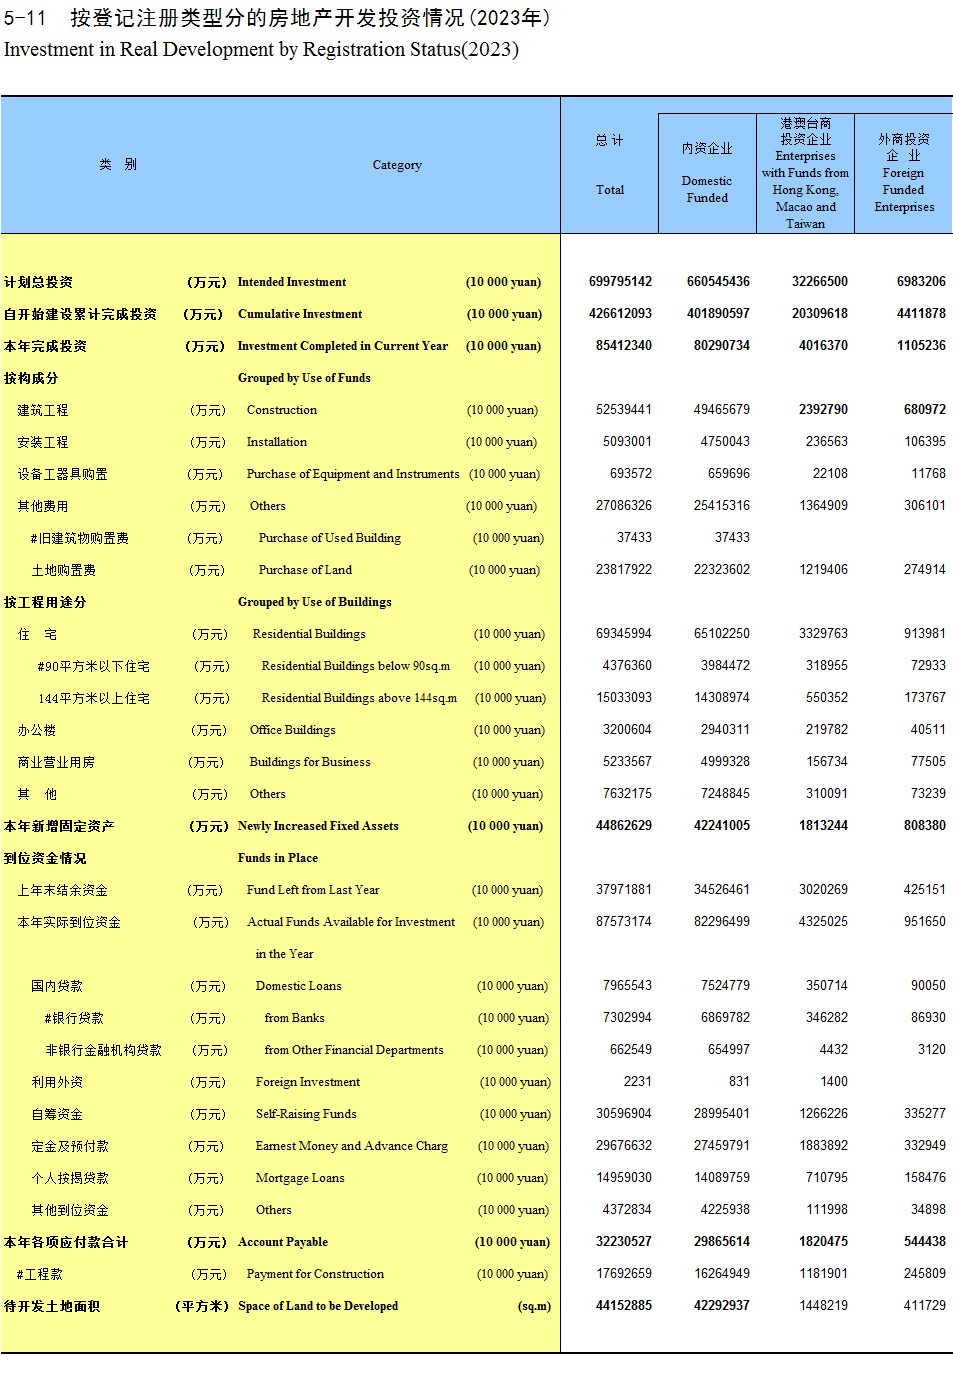Click the 'Domestic Funded' column header

coord(707,189)
